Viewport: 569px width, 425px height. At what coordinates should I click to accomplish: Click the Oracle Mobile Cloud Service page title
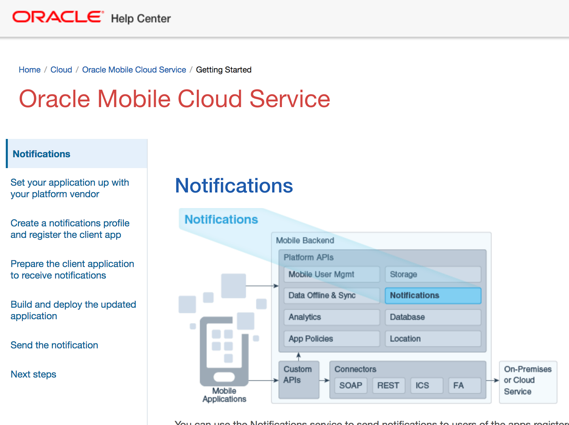175,99
